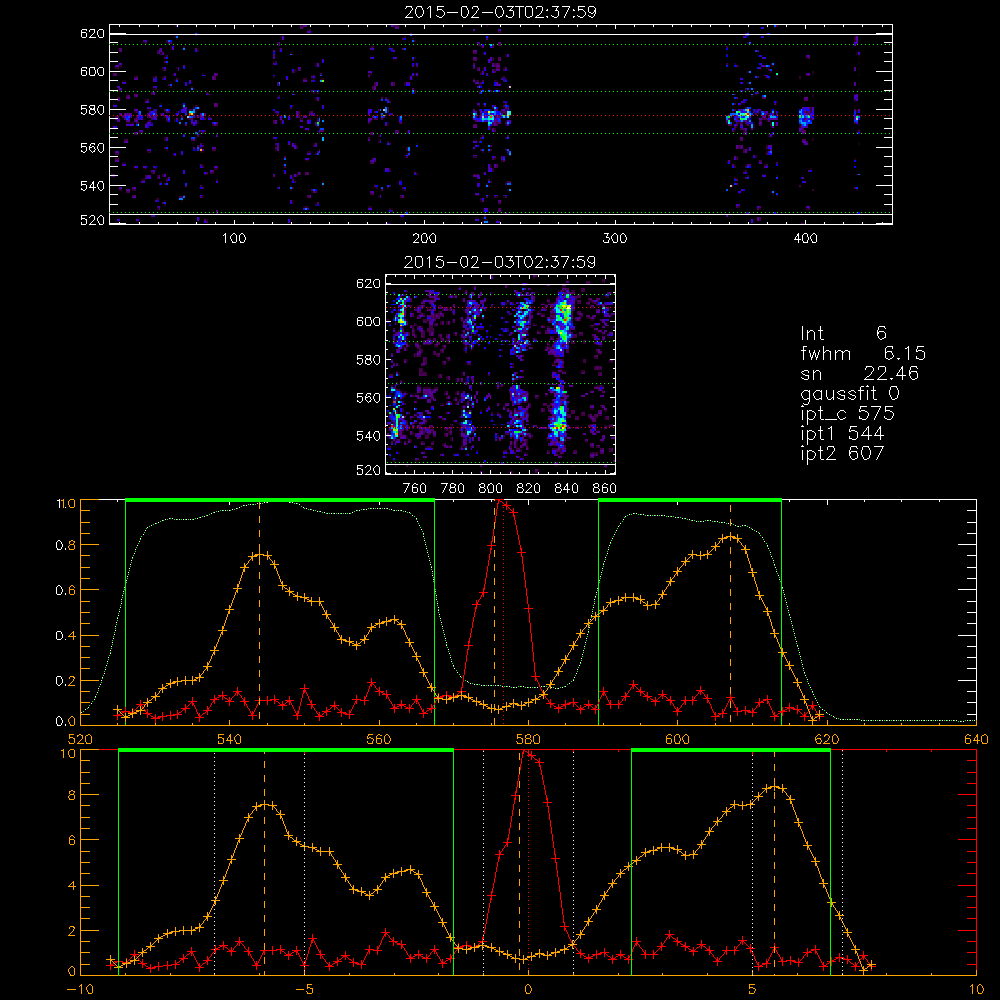Select the 'fwhm 6.15' readout line

coord(863,353)
